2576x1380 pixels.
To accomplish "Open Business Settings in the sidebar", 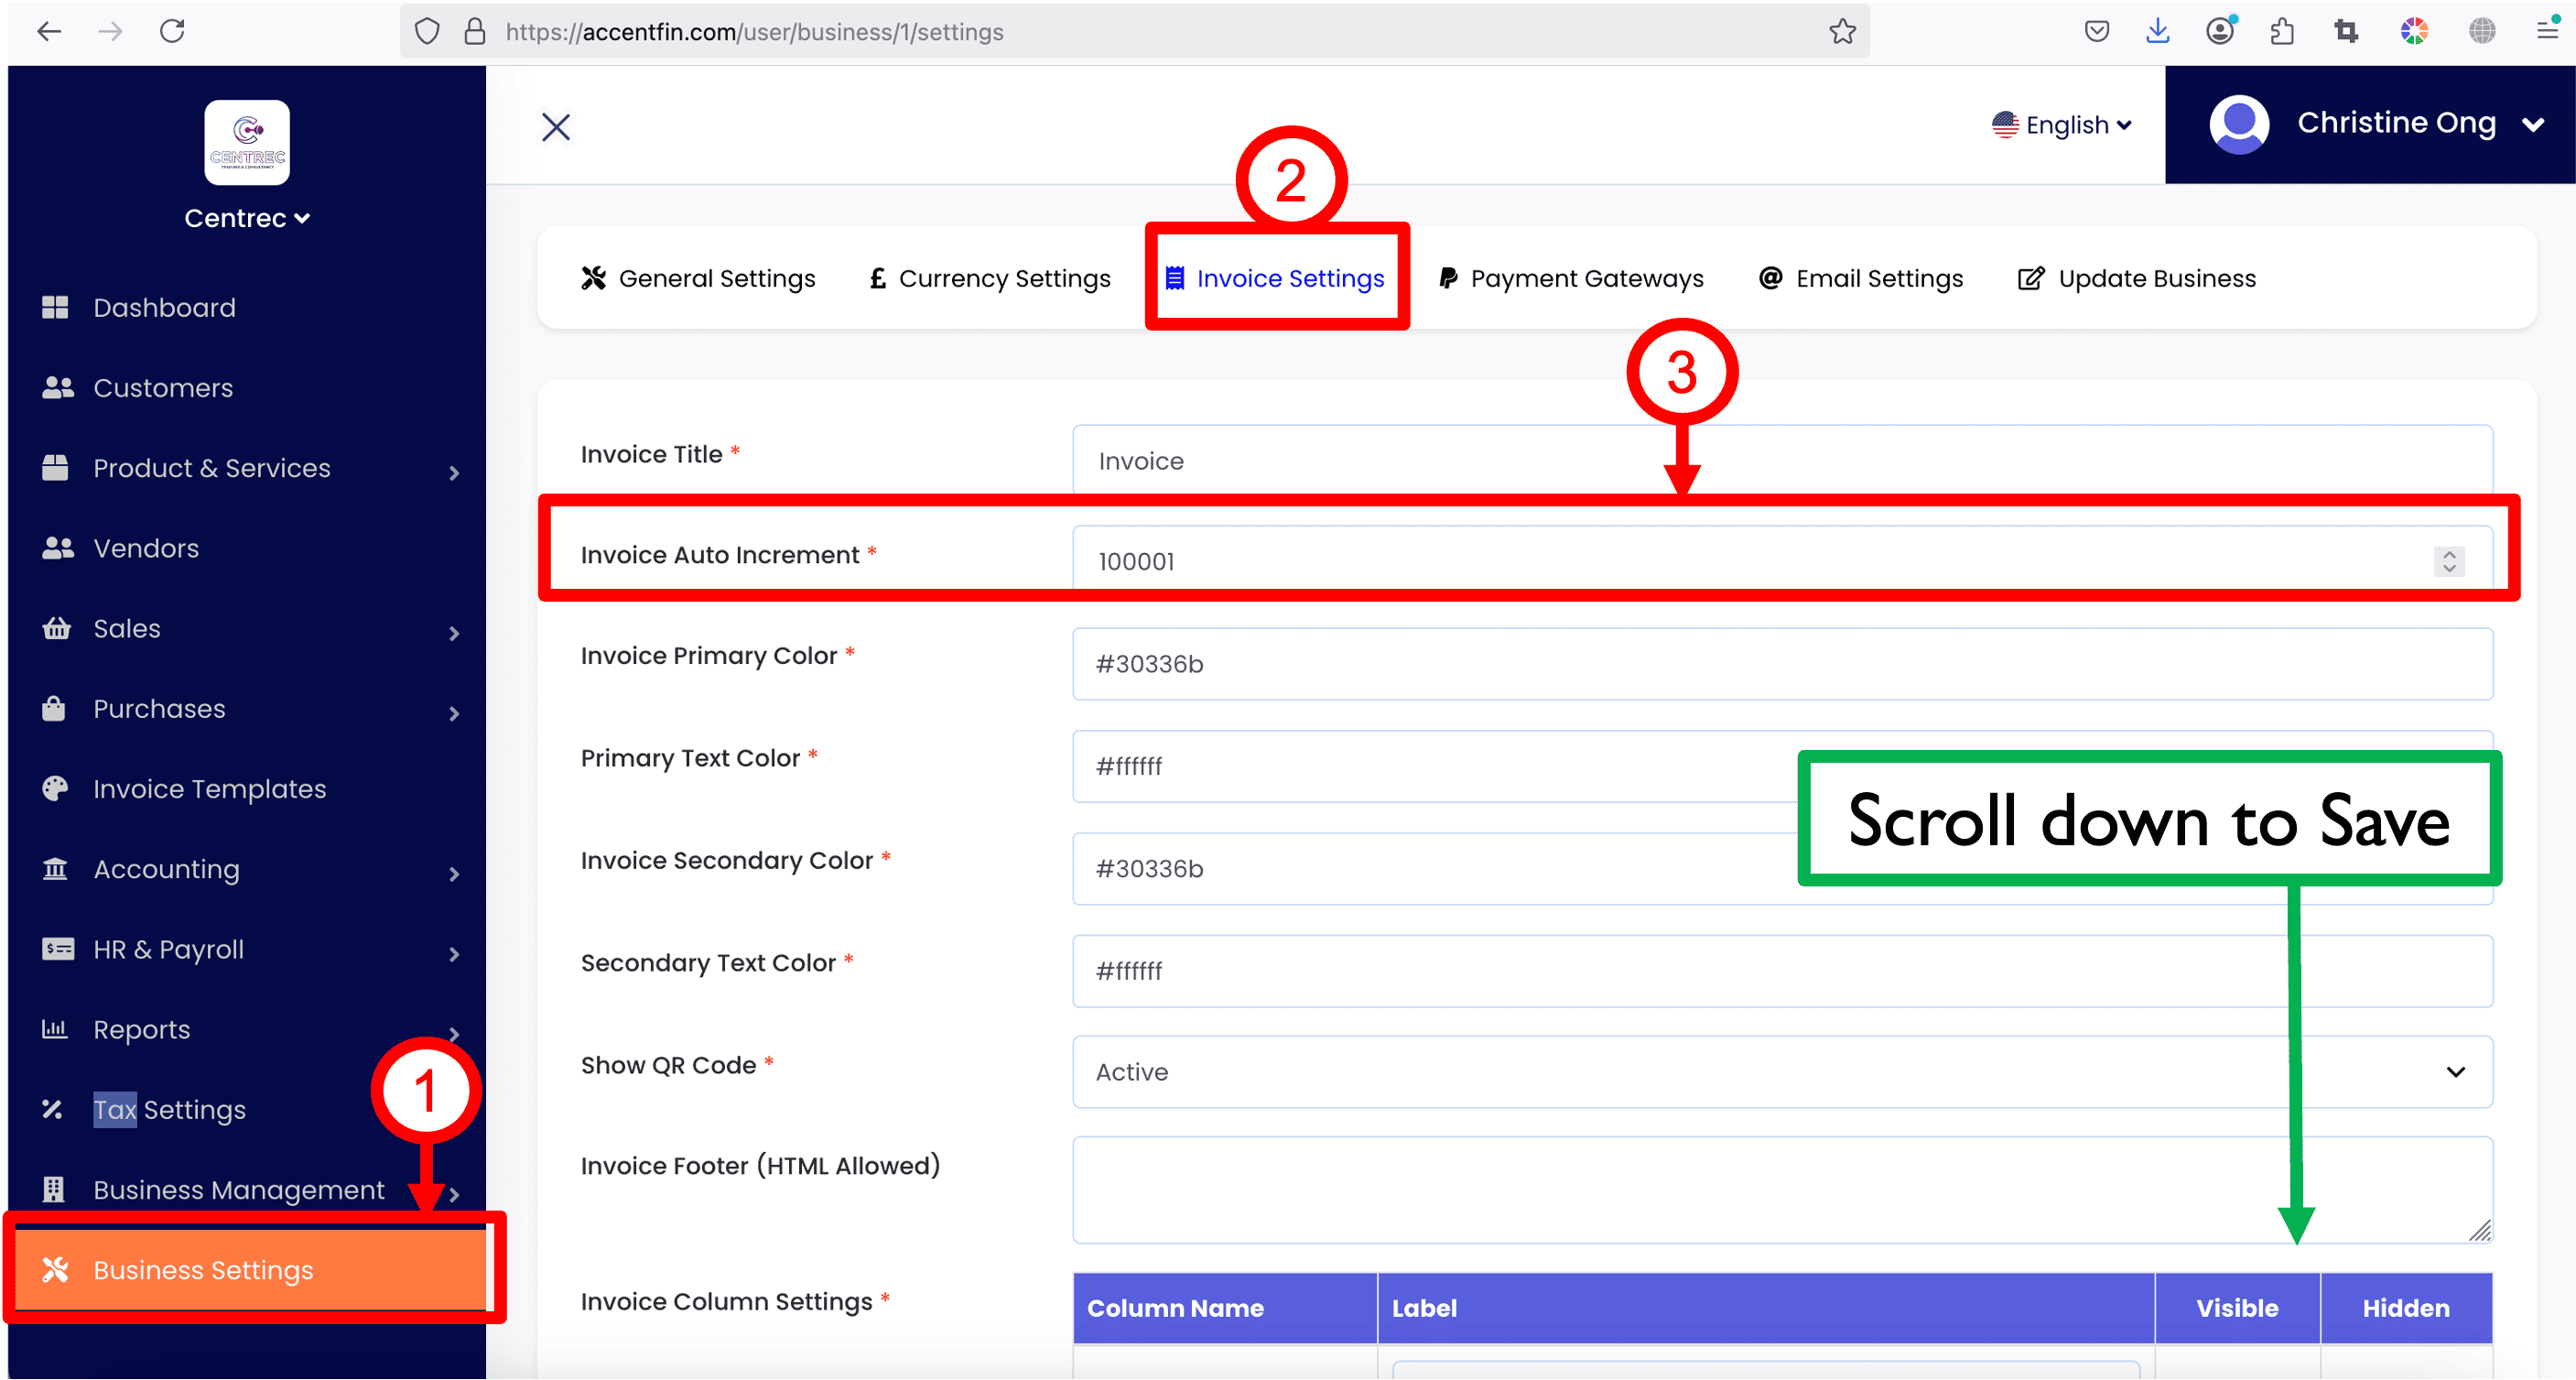I will 203,1270.
